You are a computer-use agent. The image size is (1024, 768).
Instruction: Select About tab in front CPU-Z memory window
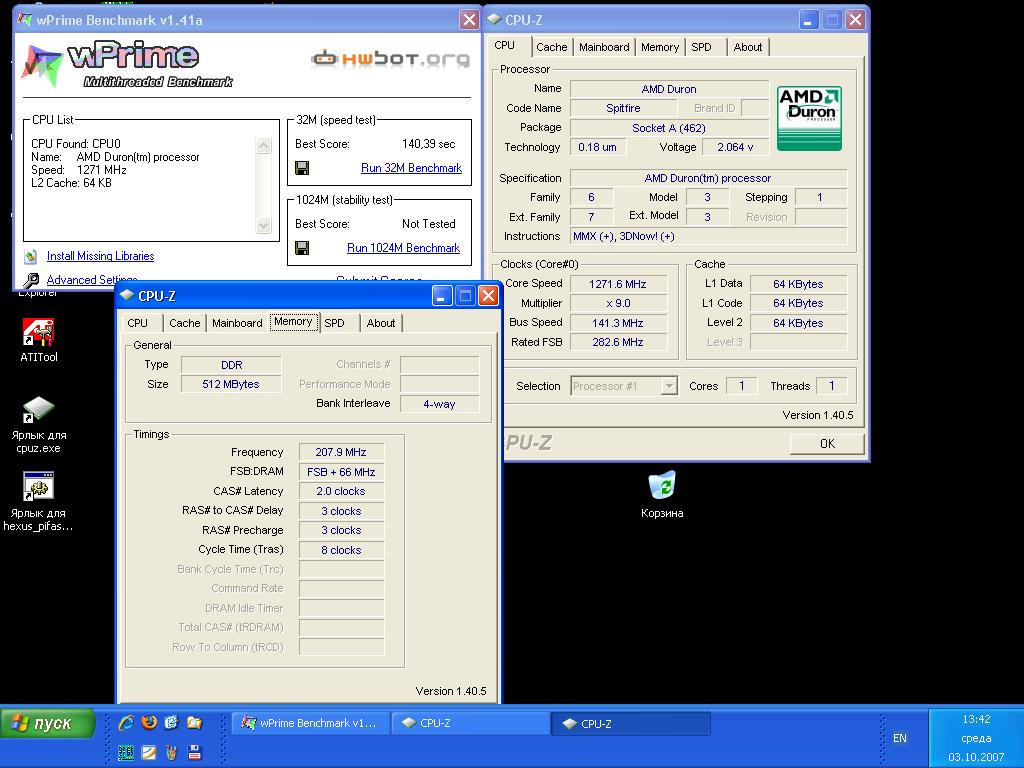click(381, 323)
